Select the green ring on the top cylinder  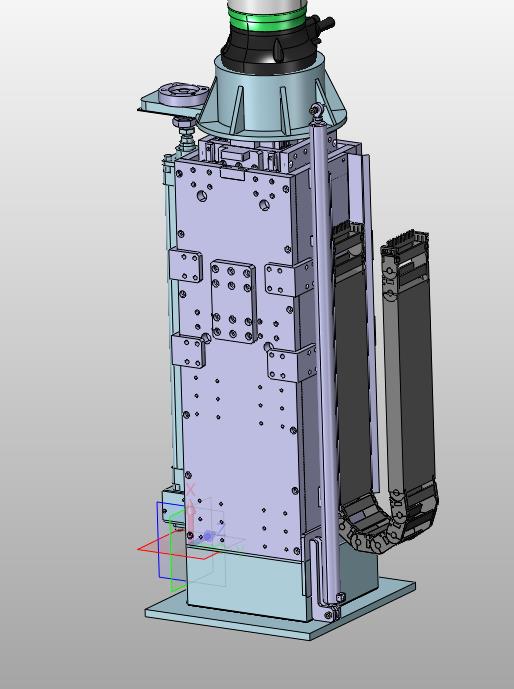266,19
